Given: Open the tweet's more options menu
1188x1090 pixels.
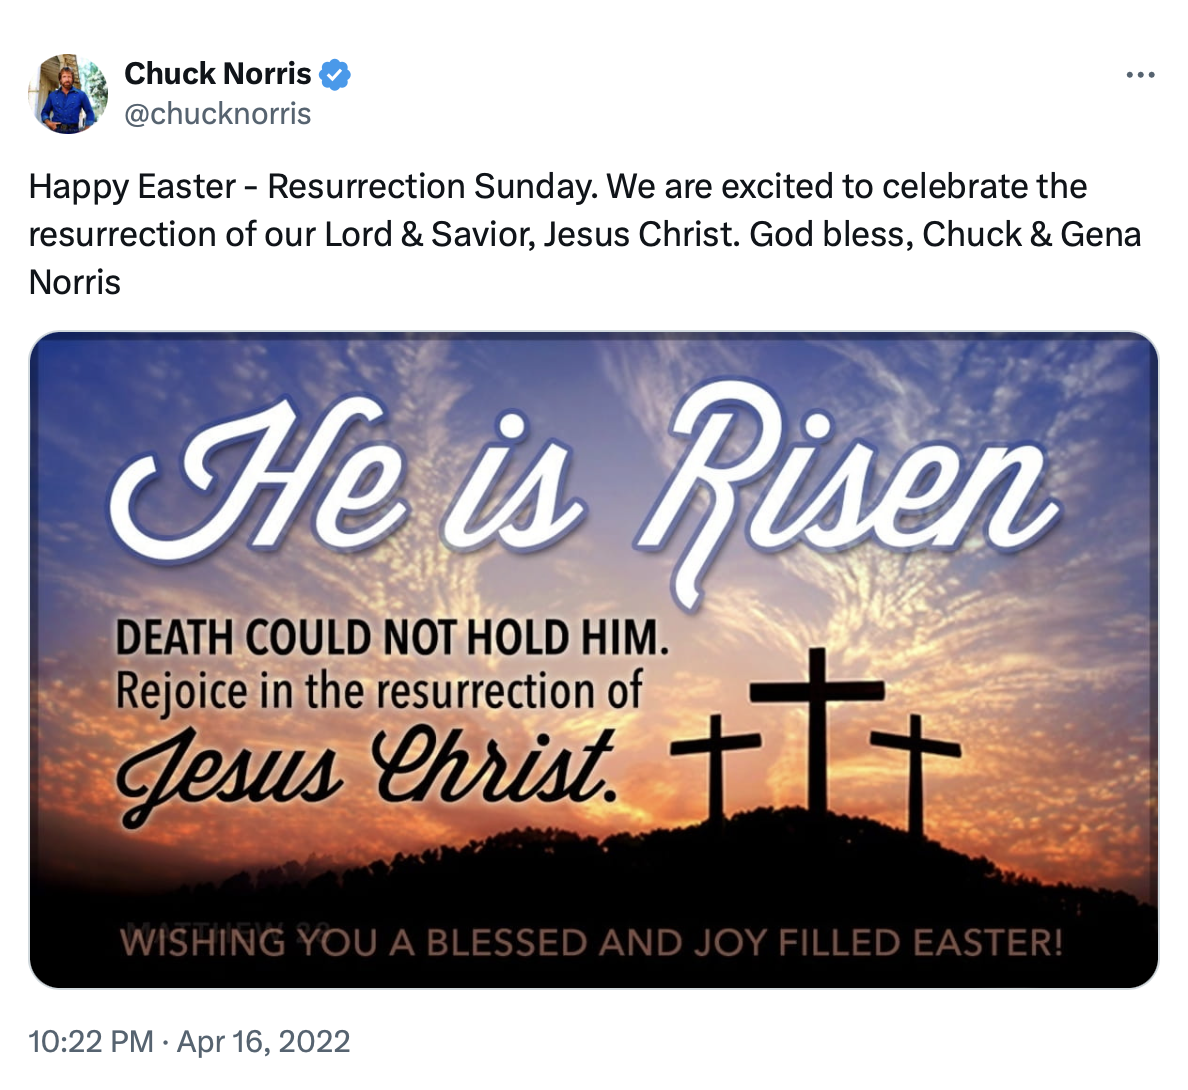Looking at the screenshot, I should click(1140, 75).
